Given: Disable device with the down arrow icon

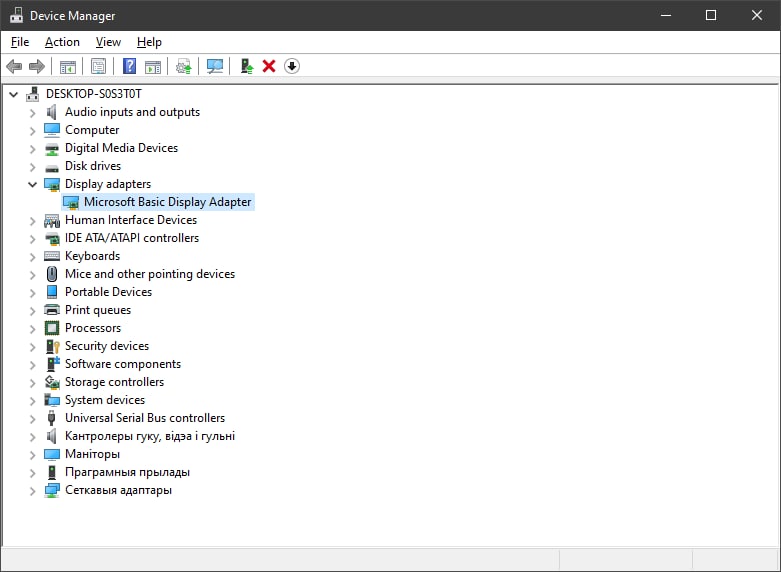Looking at the screenshot, I should coord(292,66).
